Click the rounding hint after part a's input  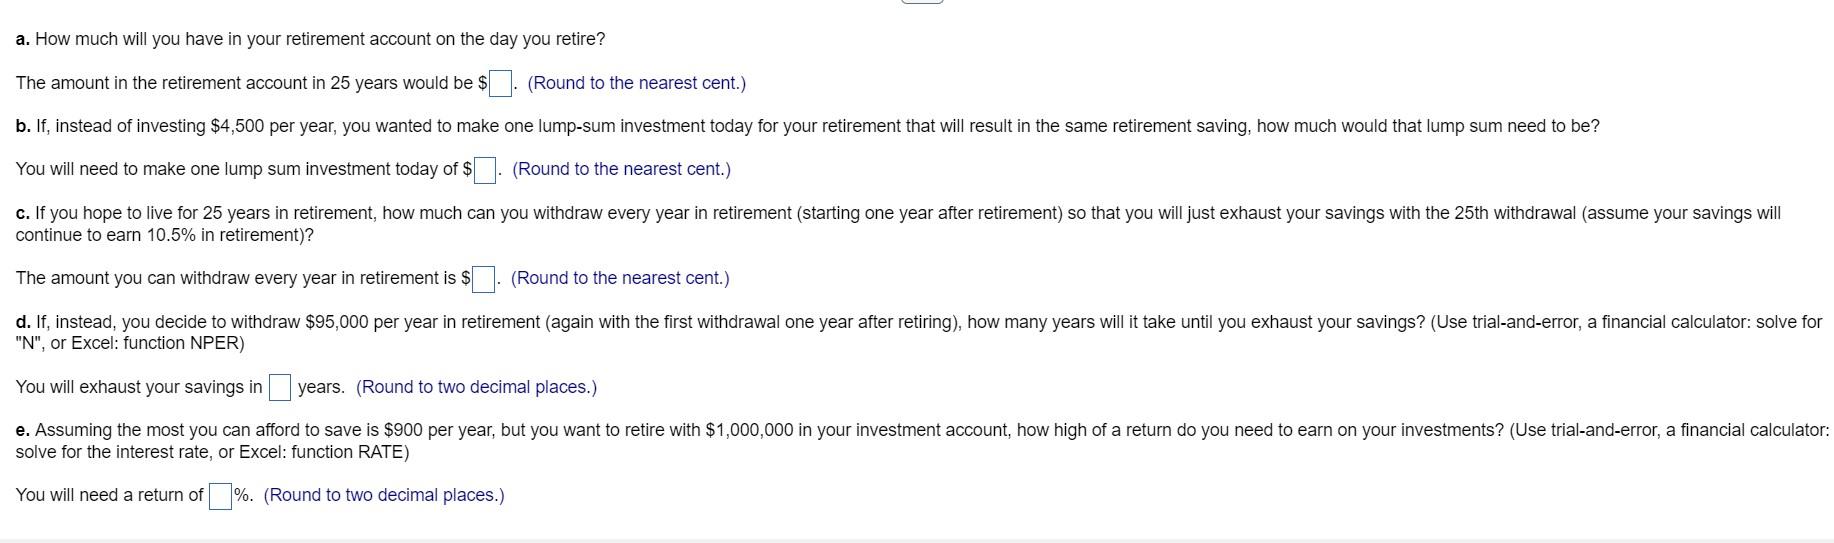636,83
